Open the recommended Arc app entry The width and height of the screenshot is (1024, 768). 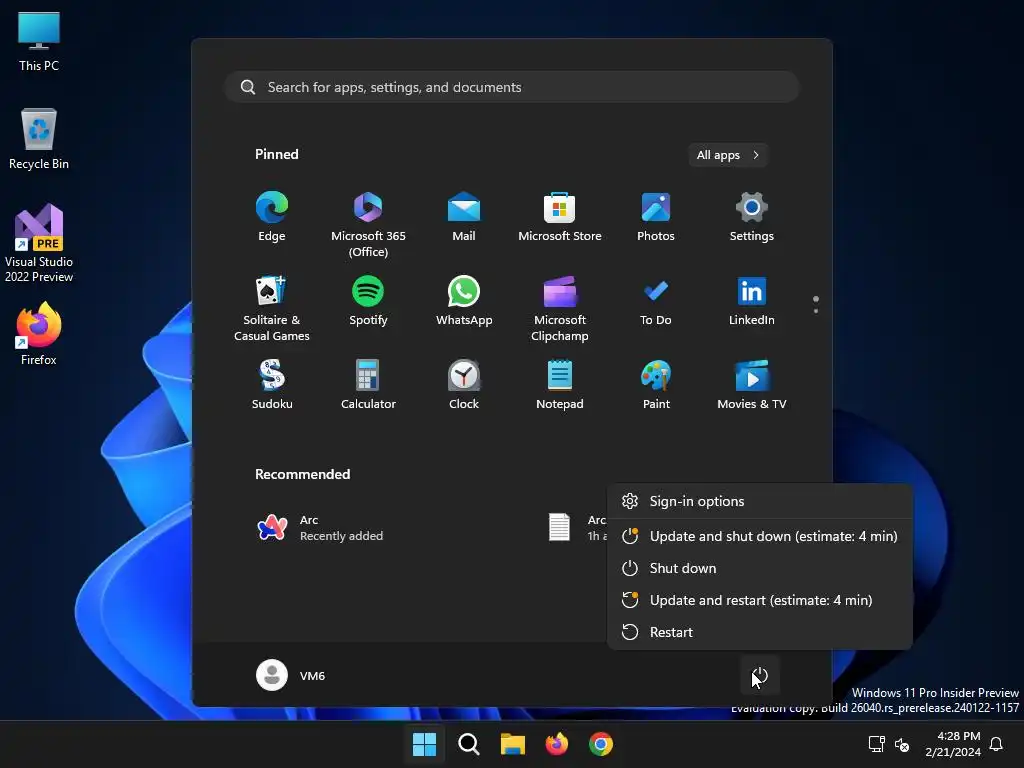[320, 528]
